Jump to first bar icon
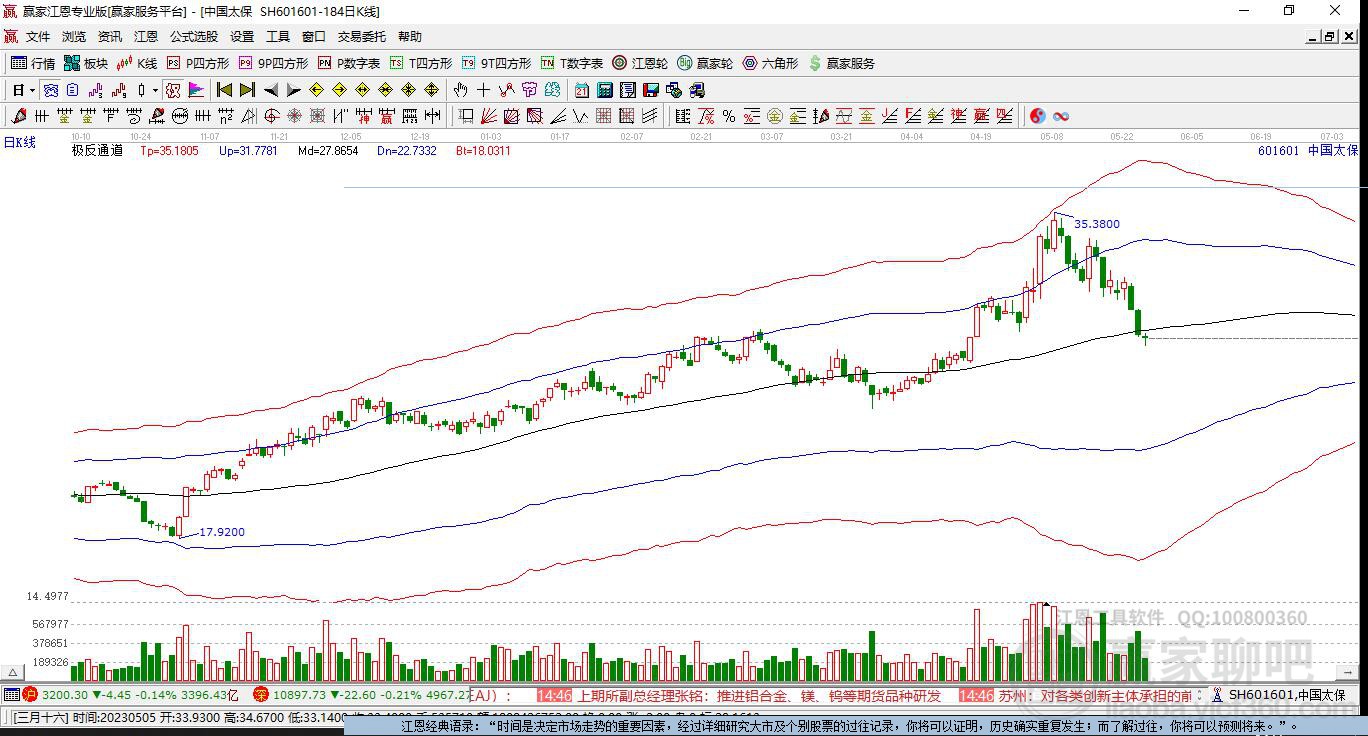 [x=225, y=90]
